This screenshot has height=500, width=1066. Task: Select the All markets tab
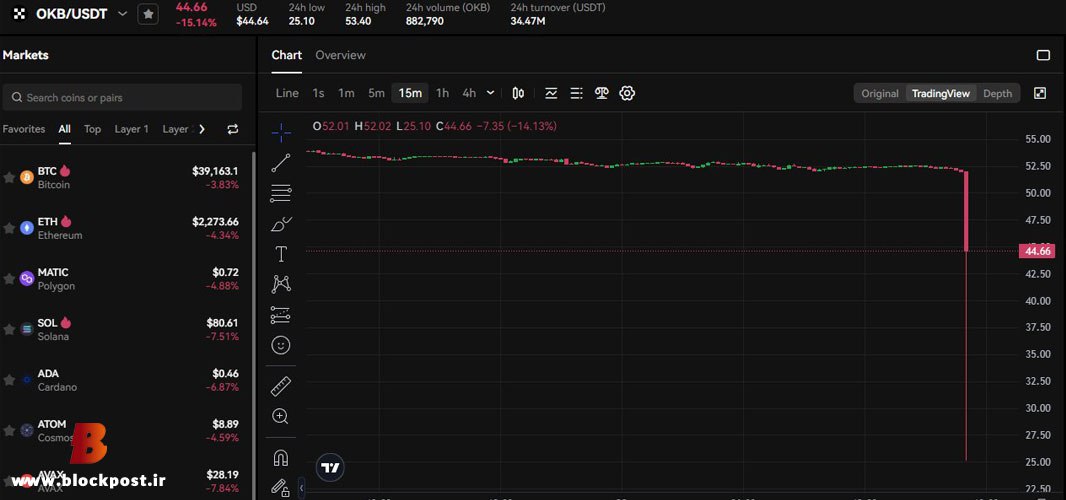(65, 129)
